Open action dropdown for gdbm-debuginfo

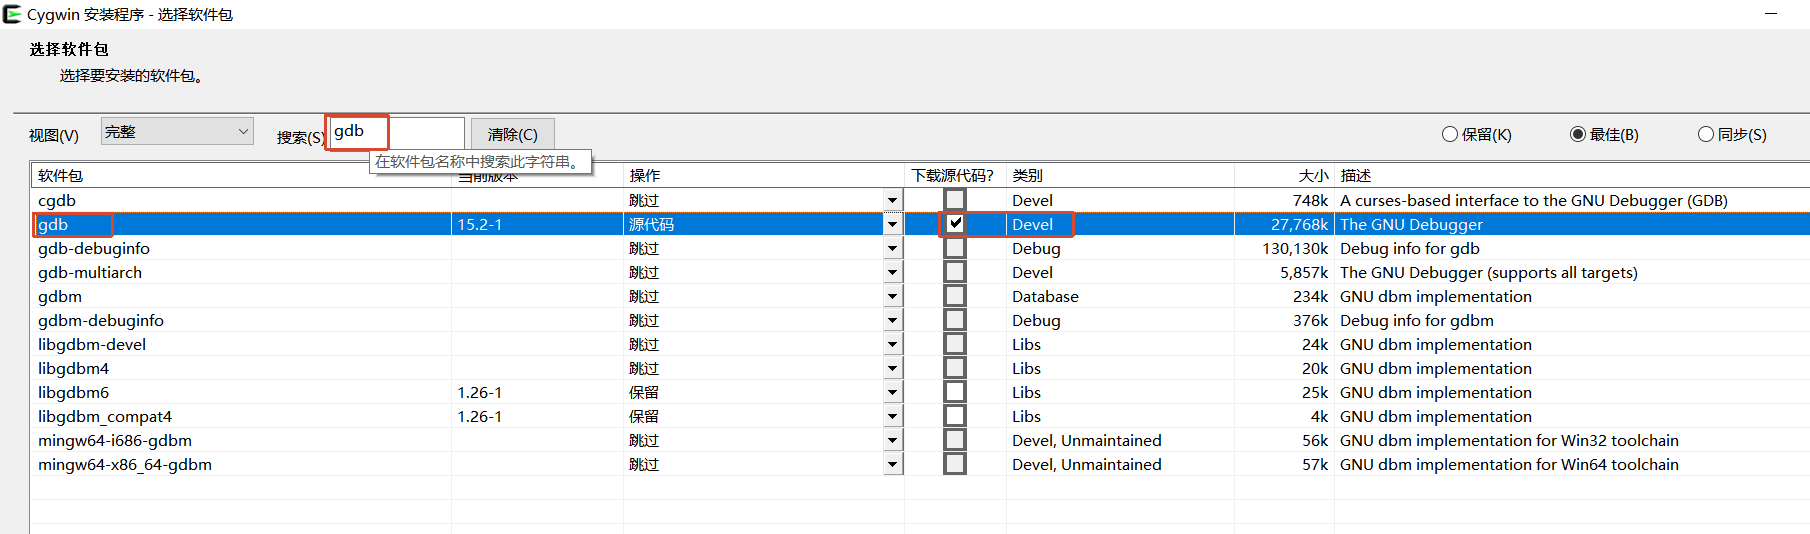[x=892, y=320]
